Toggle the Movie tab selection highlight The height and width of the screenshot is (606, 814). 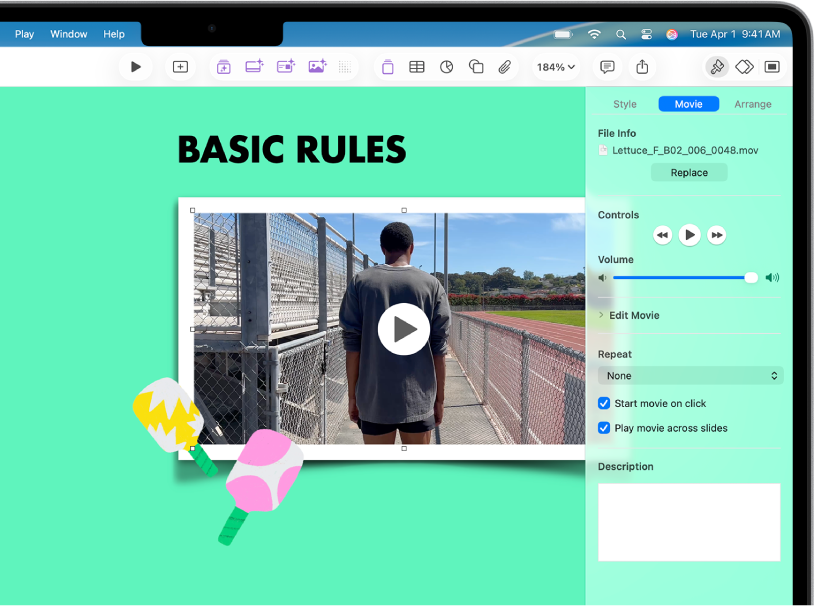pyautogui.click(x=689, y=103)
